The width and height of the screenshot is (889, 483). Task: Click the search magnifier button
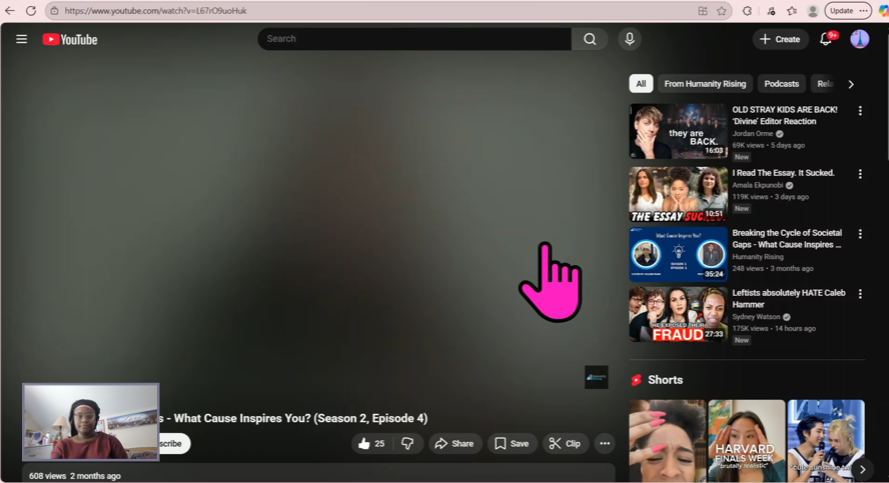coord(590,39)
